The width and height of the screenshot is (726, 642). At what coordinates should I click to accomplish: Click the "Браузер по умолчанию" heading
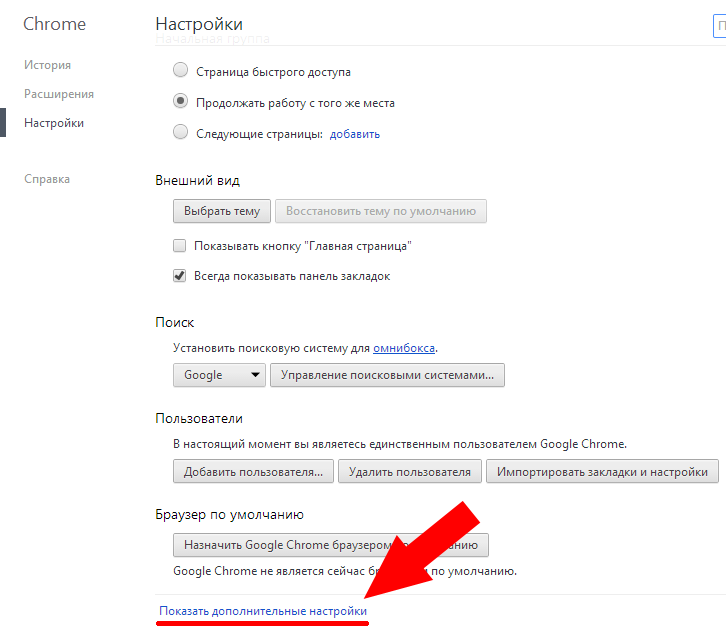[229, 515]
